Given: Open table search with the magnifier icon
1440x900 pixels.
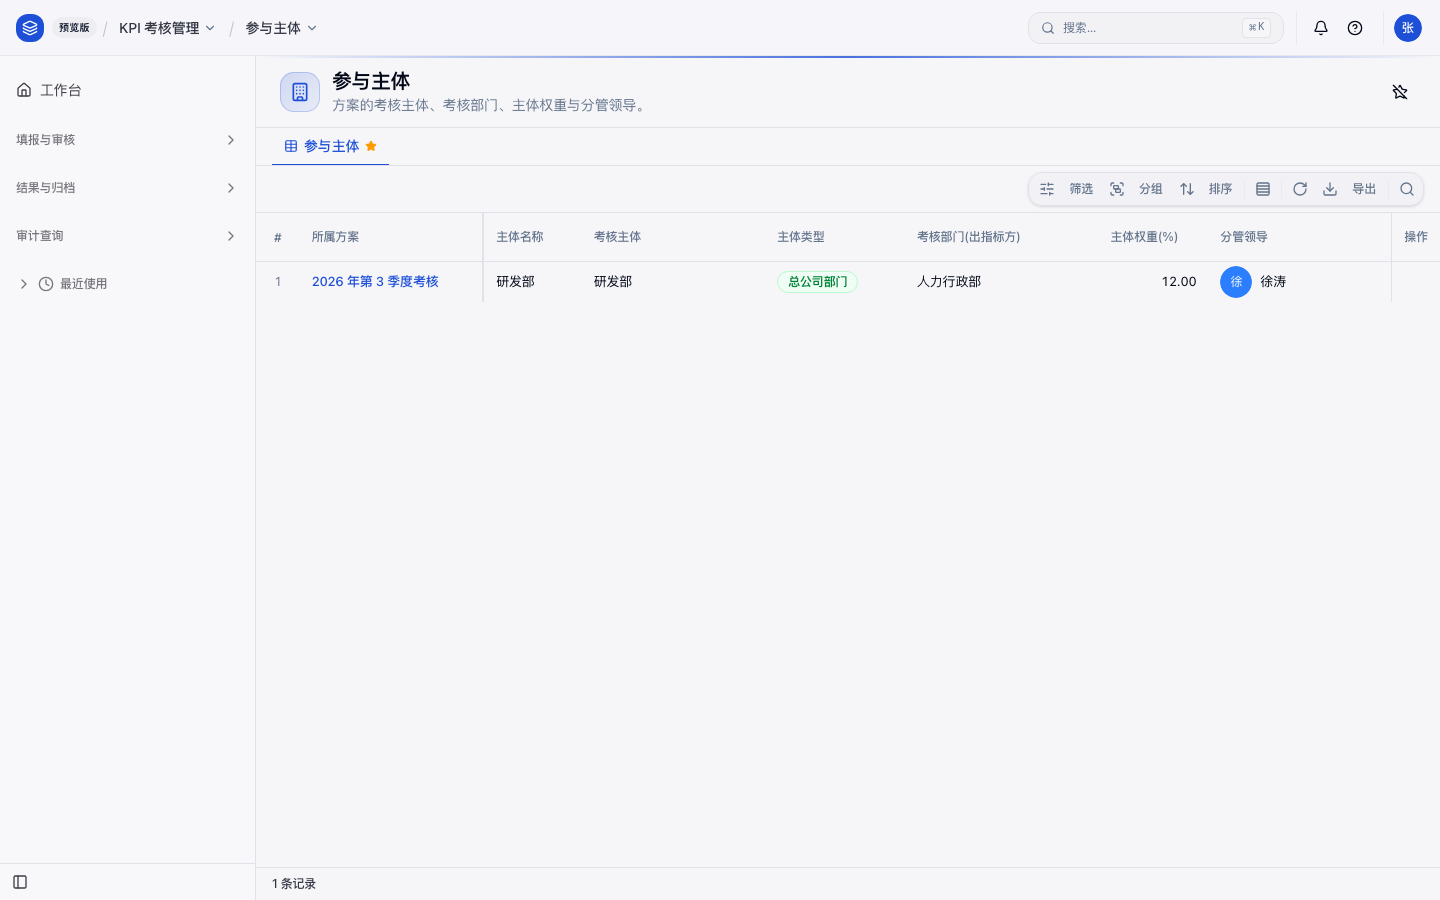Looking at the screenshot, I should pyautogui.click(x=1407, y=189).
